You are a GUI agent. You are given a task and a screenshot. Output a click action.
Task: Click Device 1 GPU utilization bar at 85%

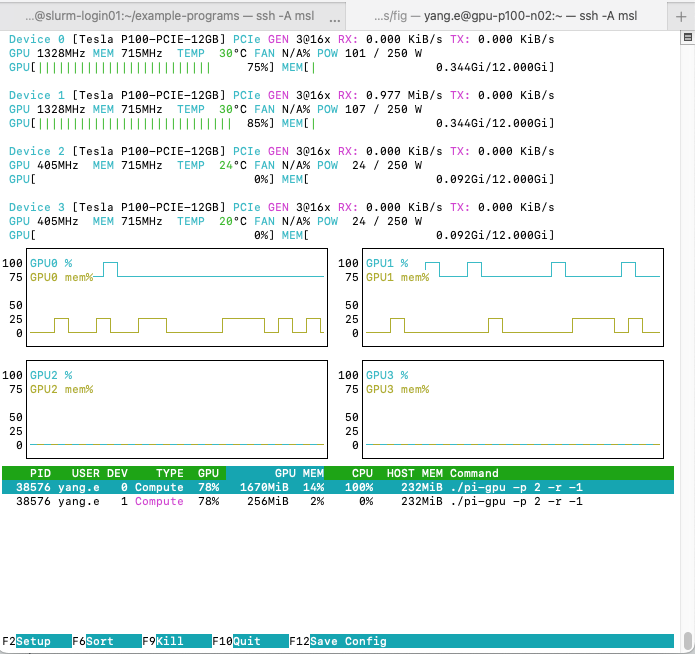[142, 123]
